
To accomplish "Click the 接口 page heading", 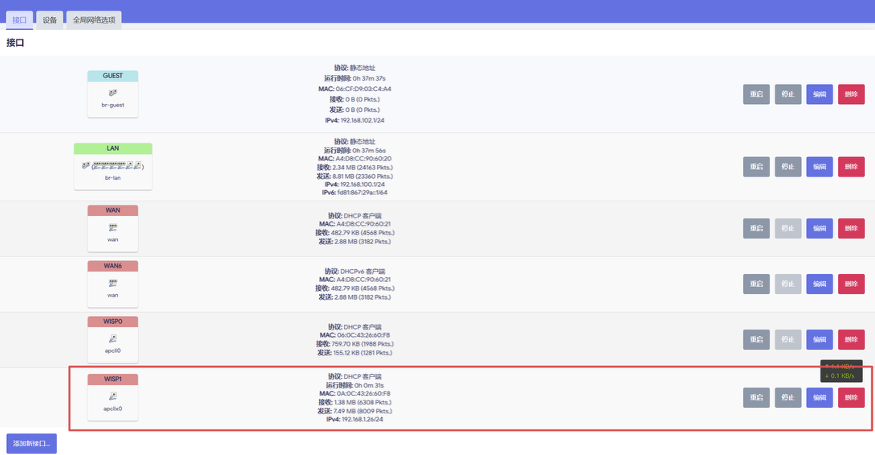I will coord(15,43).
